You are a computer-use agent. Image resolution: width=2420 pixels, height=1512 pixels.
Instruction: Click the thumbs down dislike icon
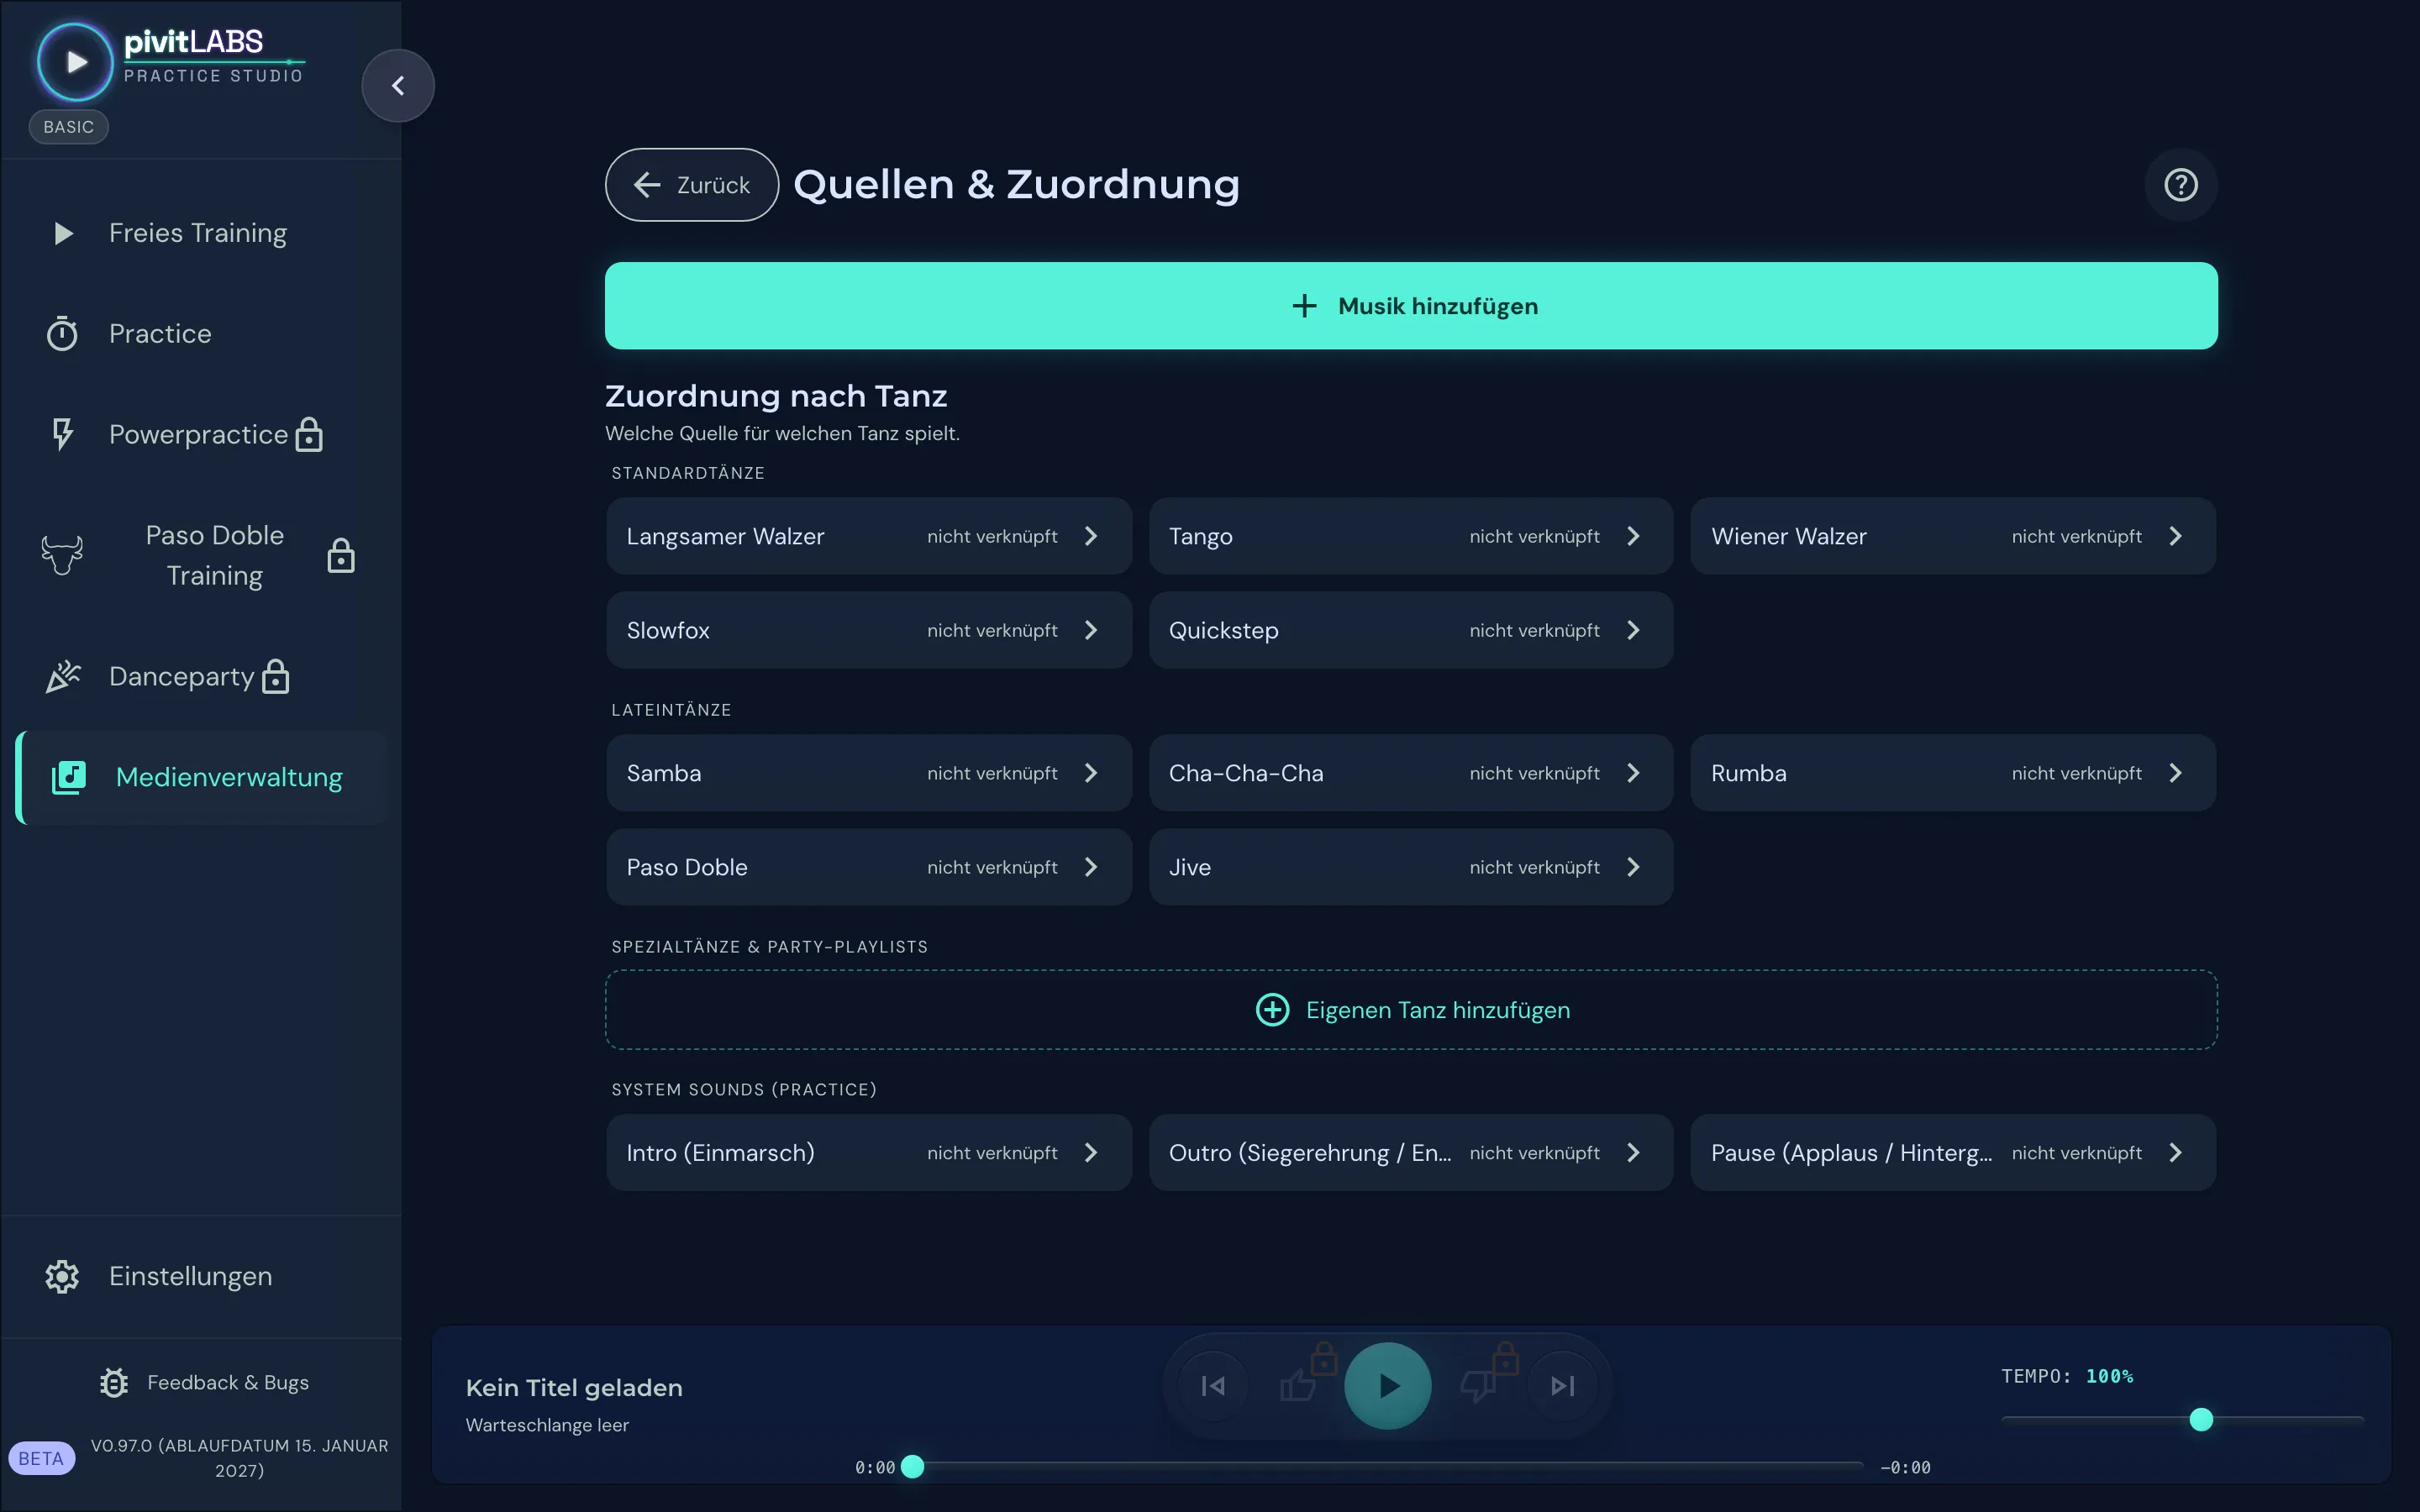(x=1477, y=1385)
